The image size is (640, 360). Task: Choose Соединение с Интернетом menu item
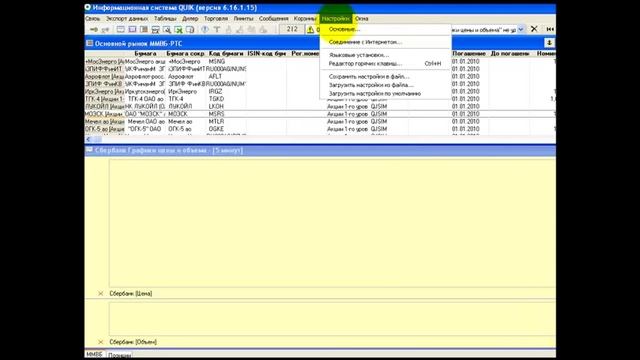385,42
